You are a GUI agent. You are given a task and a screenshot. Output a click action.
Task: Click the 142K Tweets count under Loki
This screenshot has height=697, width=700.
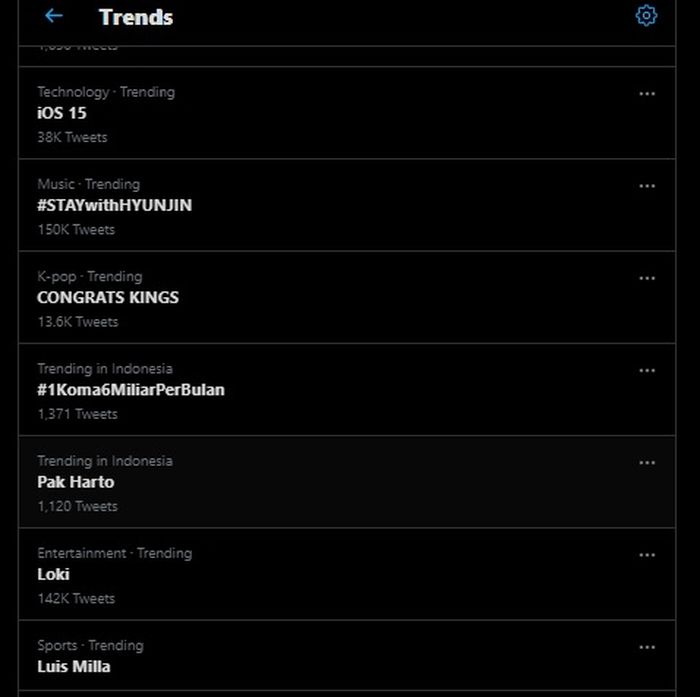pyautogui.click(x=76, y=598)
